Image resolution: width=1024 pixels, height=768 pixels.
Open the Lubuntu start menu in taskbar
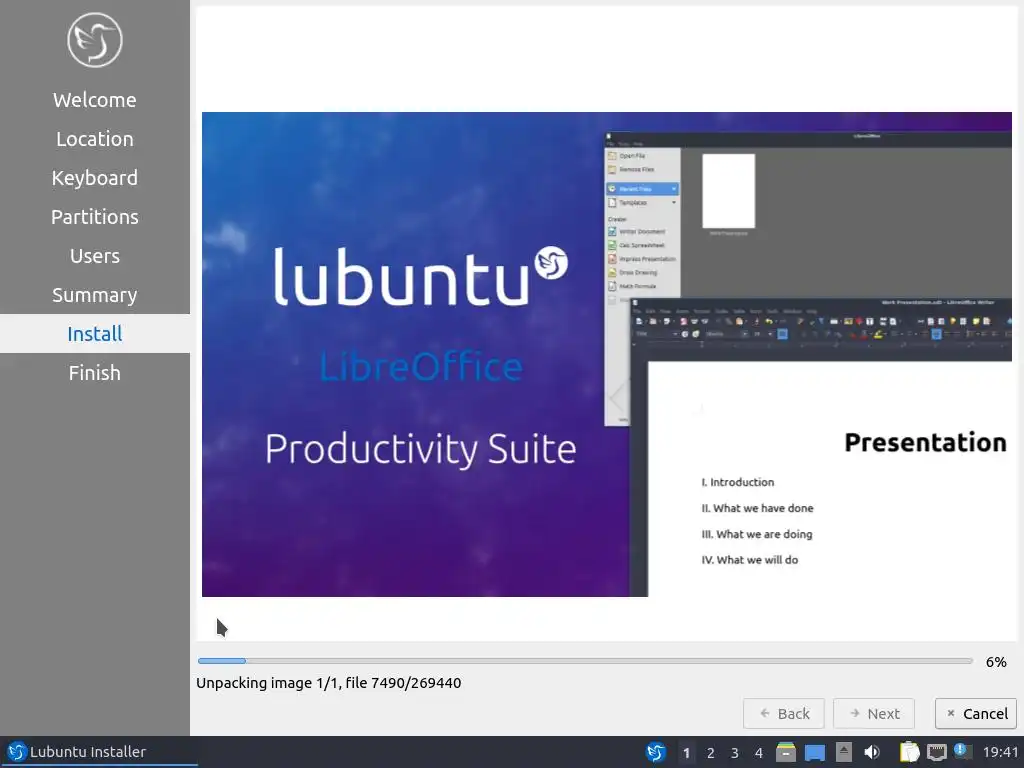[656, 752]
